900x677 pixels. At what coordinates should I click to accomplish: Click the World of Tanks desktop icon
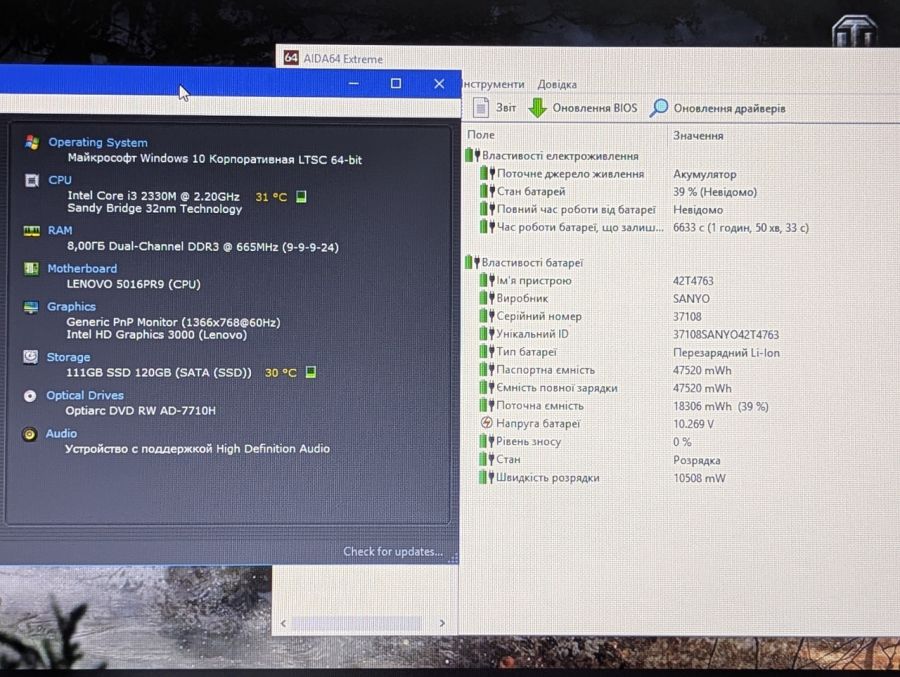click(x=855, y=32)
